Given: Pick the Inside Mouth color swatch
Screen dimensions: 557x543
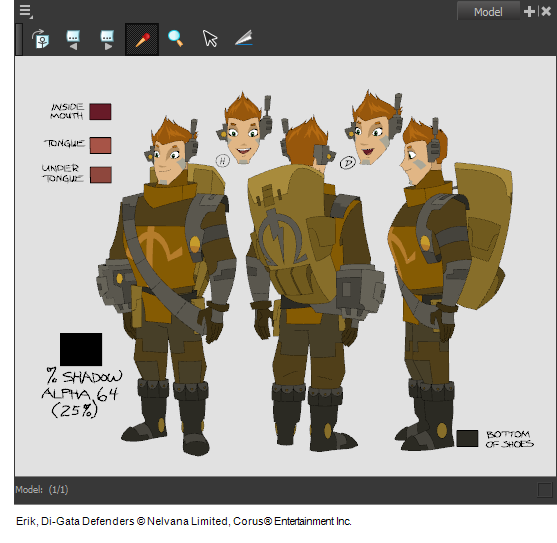Looking at the screenshot, I should point(101,112).
